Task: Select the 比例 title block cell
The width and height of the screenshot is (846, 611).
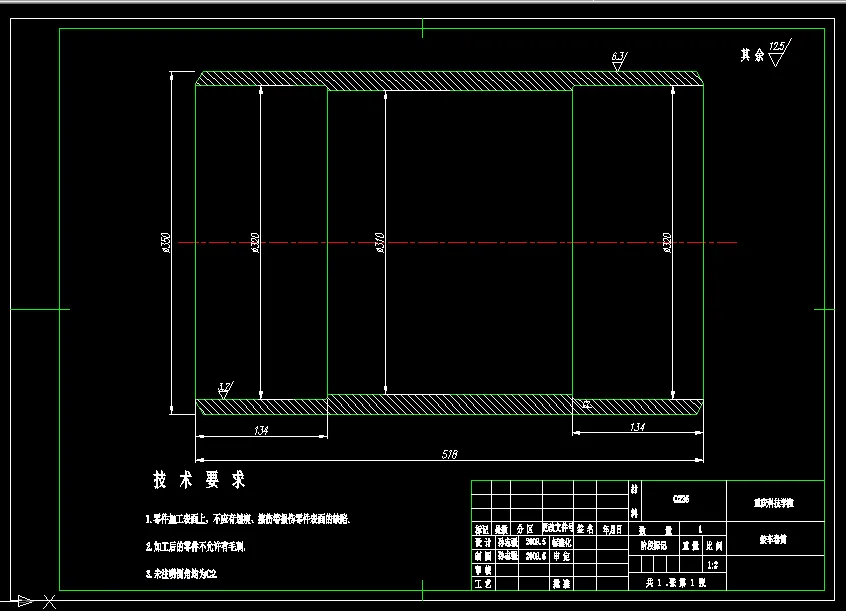Action: tap(714, 546)
